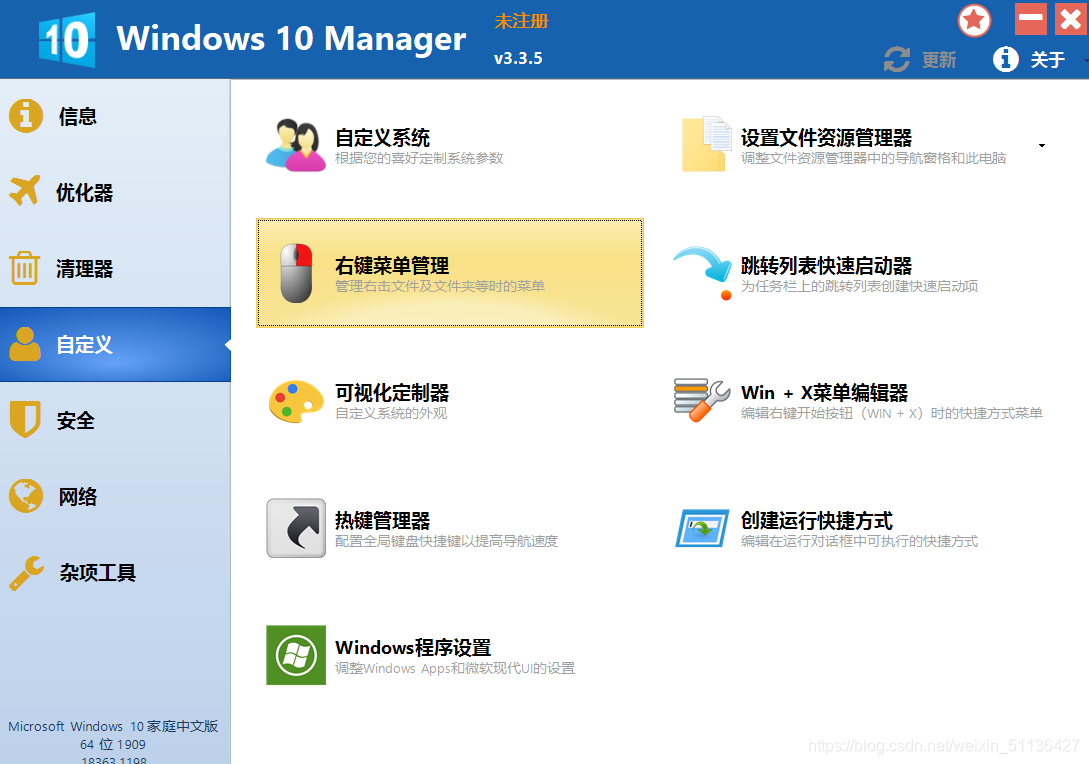
Task: Click the 跳转列表快速启动器 blue arrow icon
Action: (703, 273)
